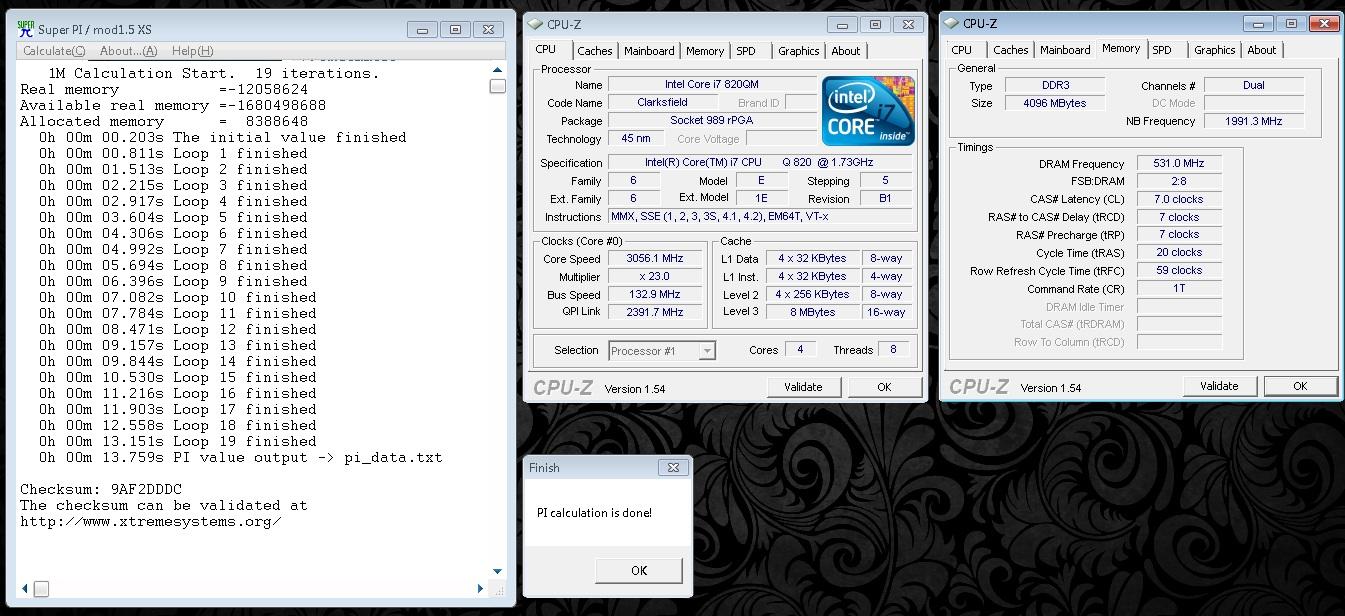
Task: Click the Super PI title bar icon
Action: (x=26, y=29)
